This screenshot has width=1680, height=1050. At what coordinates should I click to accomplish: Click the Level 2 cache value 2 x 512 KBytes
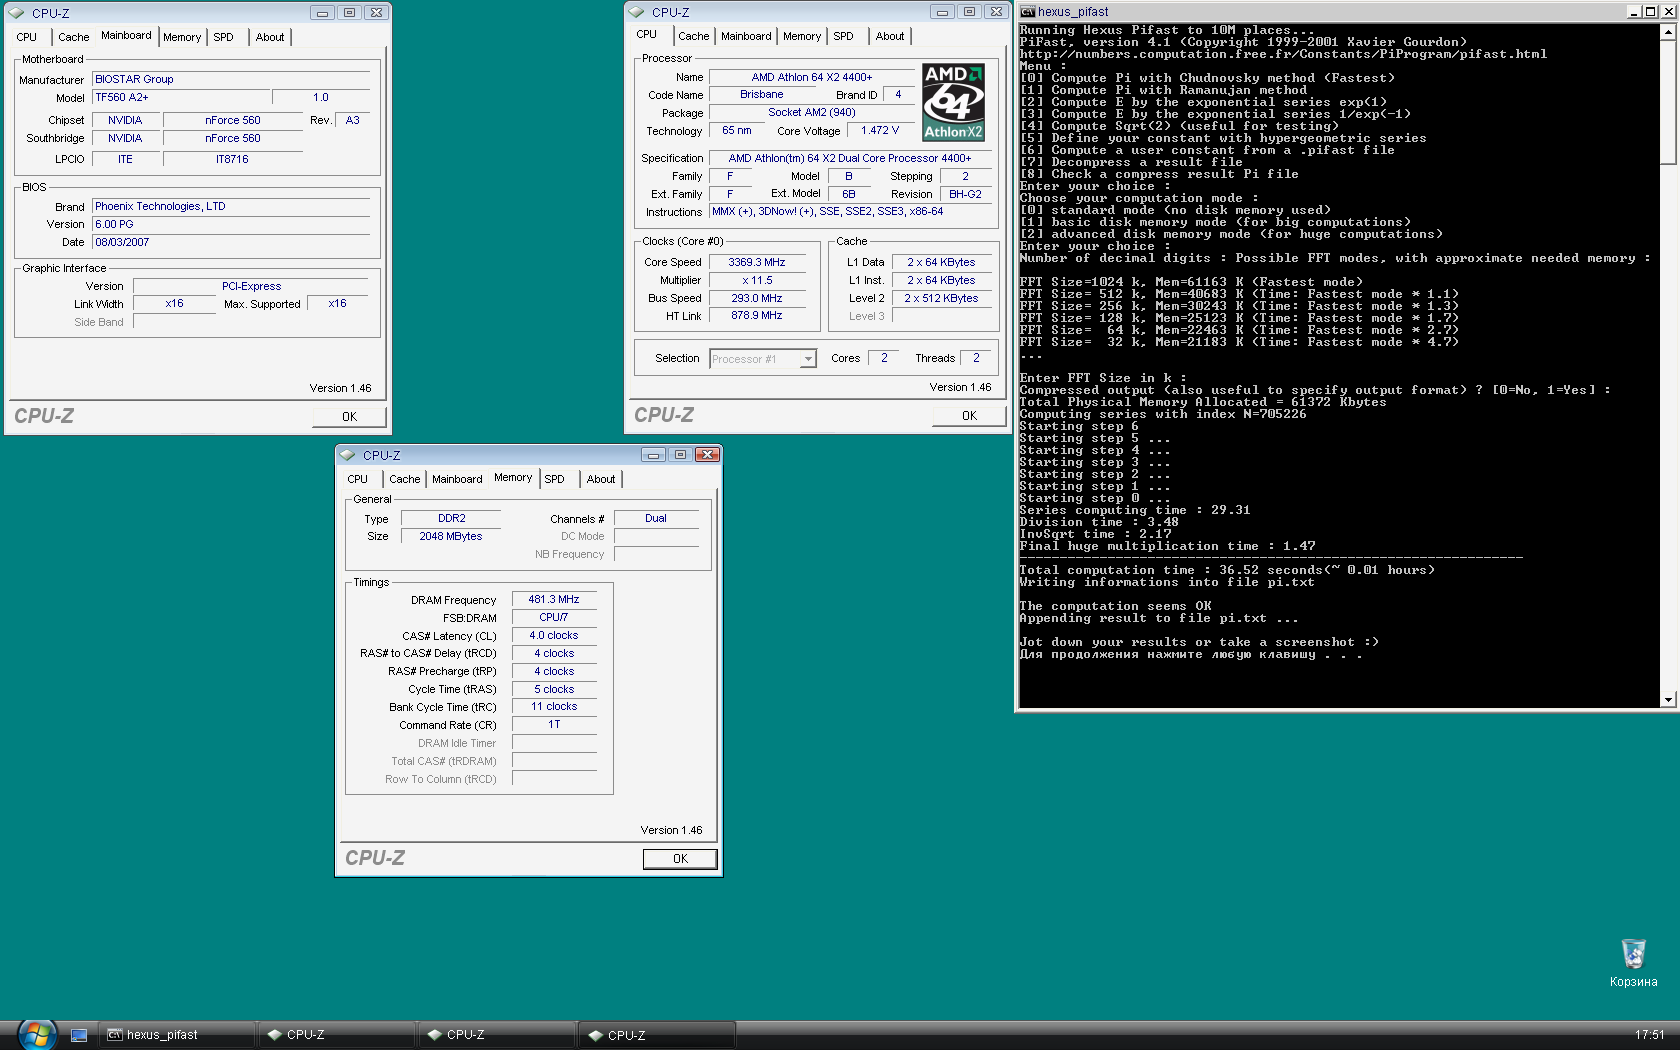pyautogui.click(x=941, y=298)
